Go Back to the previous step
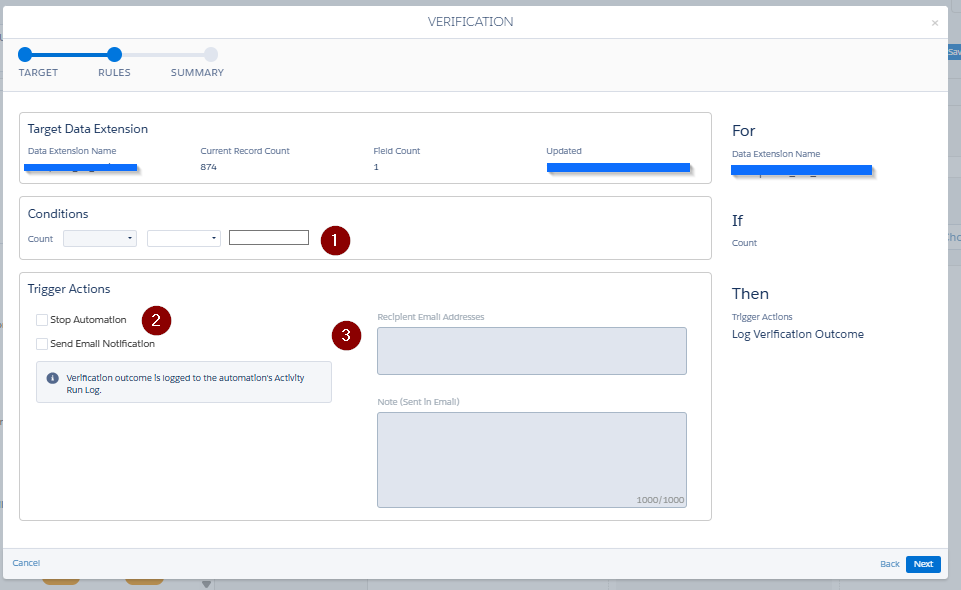 pos(889,564)
